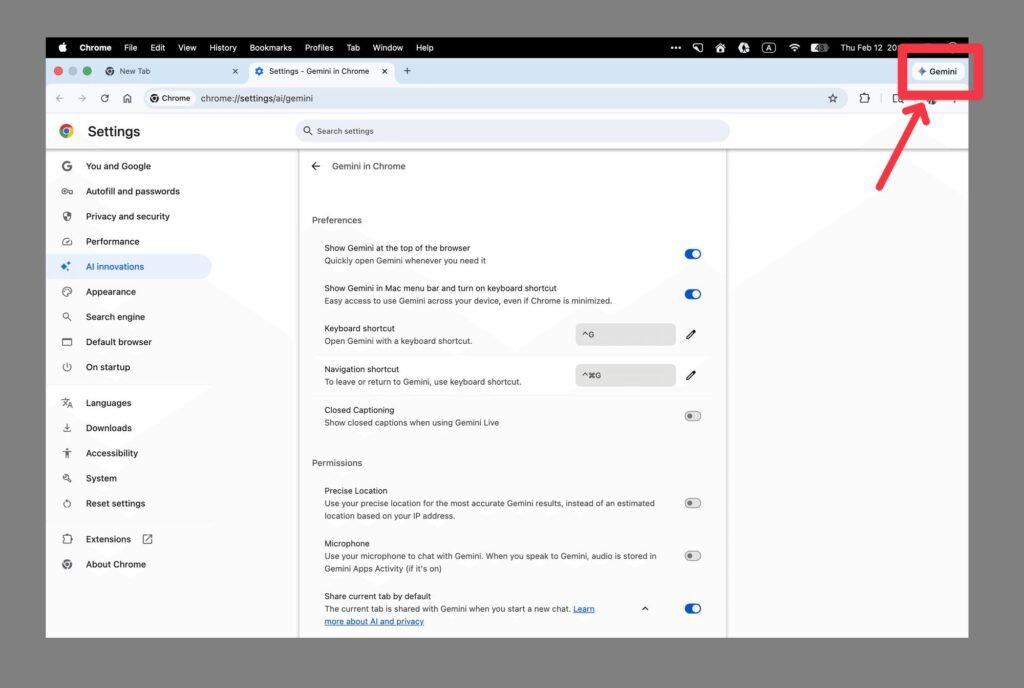Toggle Show Gemini at the top of the browser
Viewport: 1024px width, 688px height.
click(x=692, y=254)
